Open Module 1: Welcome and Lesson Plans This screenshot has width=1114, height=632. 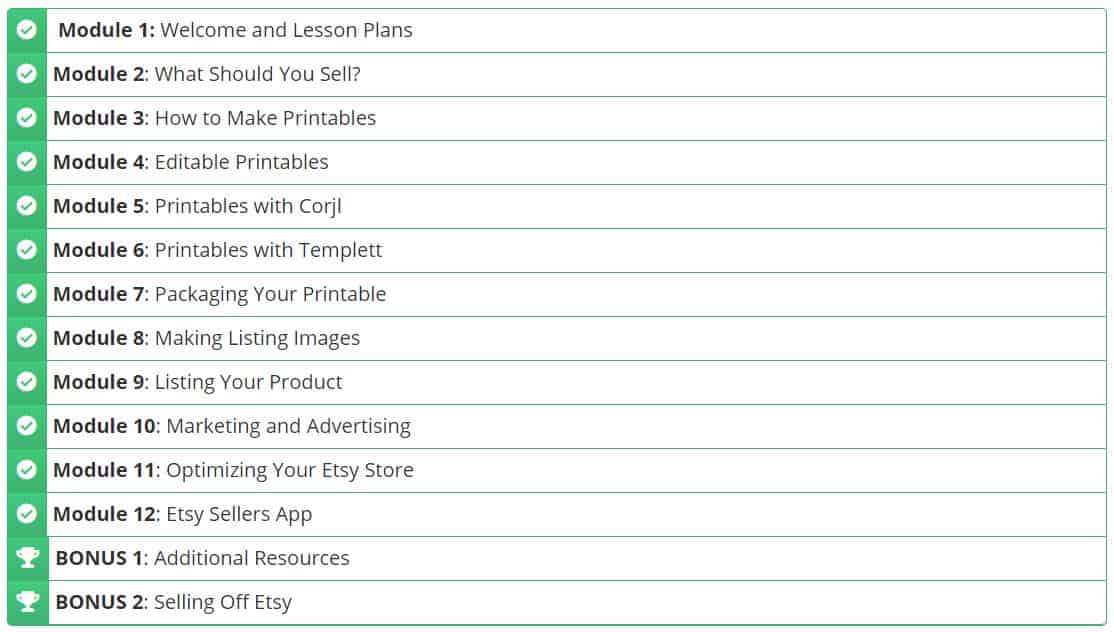tap(576, 31)
